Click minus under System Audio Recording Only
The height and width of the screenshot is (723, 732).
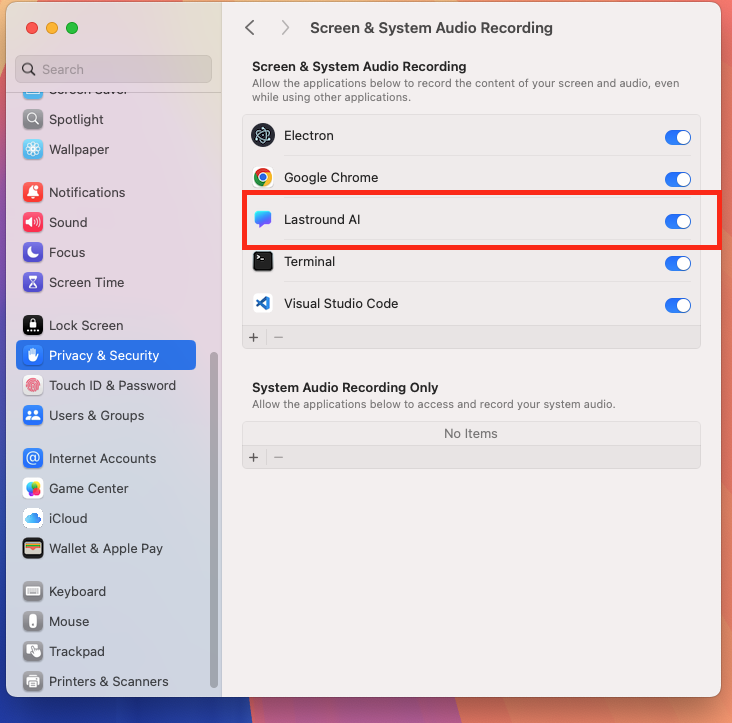pyautogui.click(x=279, y=457)
